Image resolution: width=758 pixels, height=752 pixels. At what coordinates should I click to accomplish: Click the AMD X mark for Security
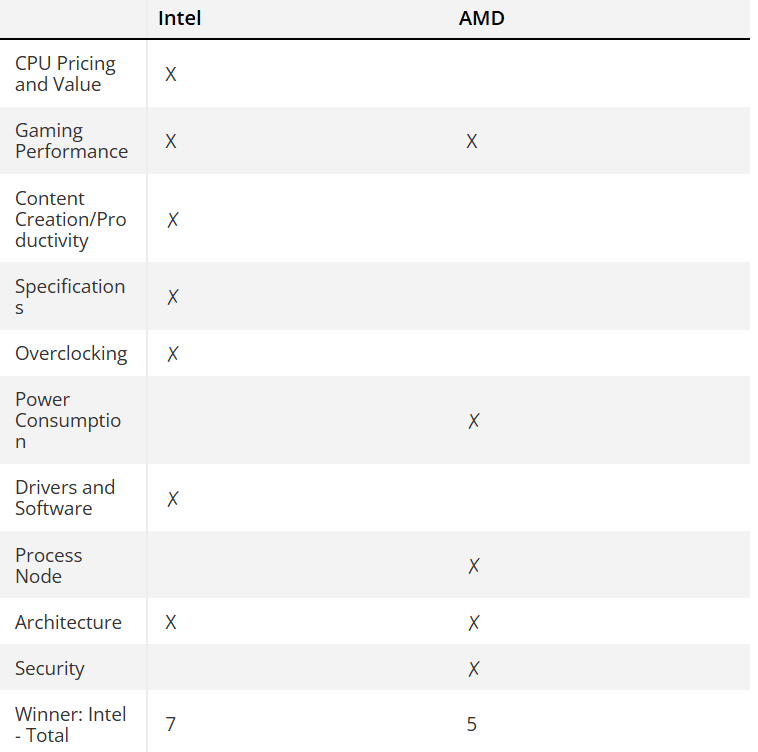pyautogui.click(x=474, y=668)
